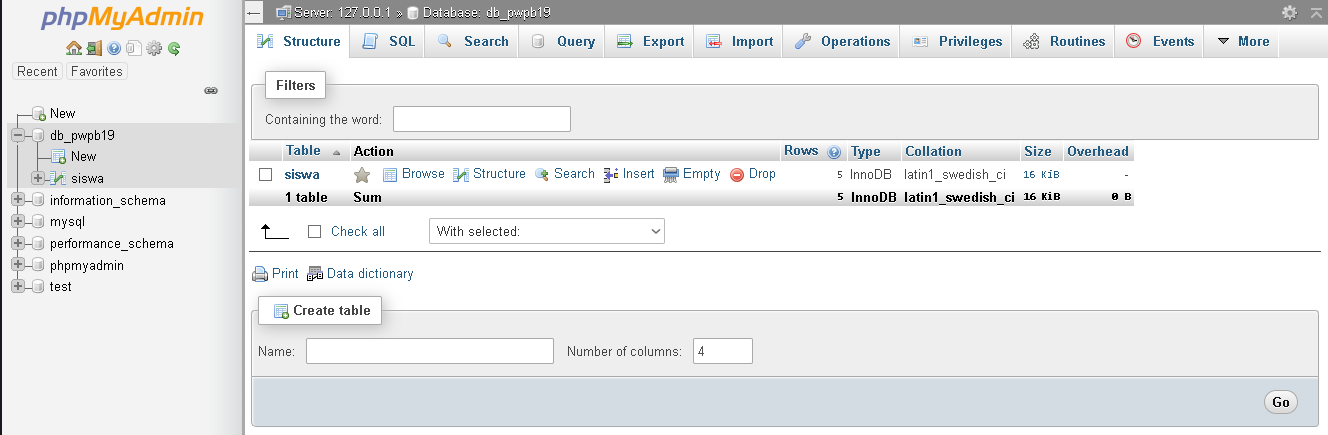Click the Drop action for siswa table
The height and width of the screenshot is (435, 1328).
tap(753, 174)
